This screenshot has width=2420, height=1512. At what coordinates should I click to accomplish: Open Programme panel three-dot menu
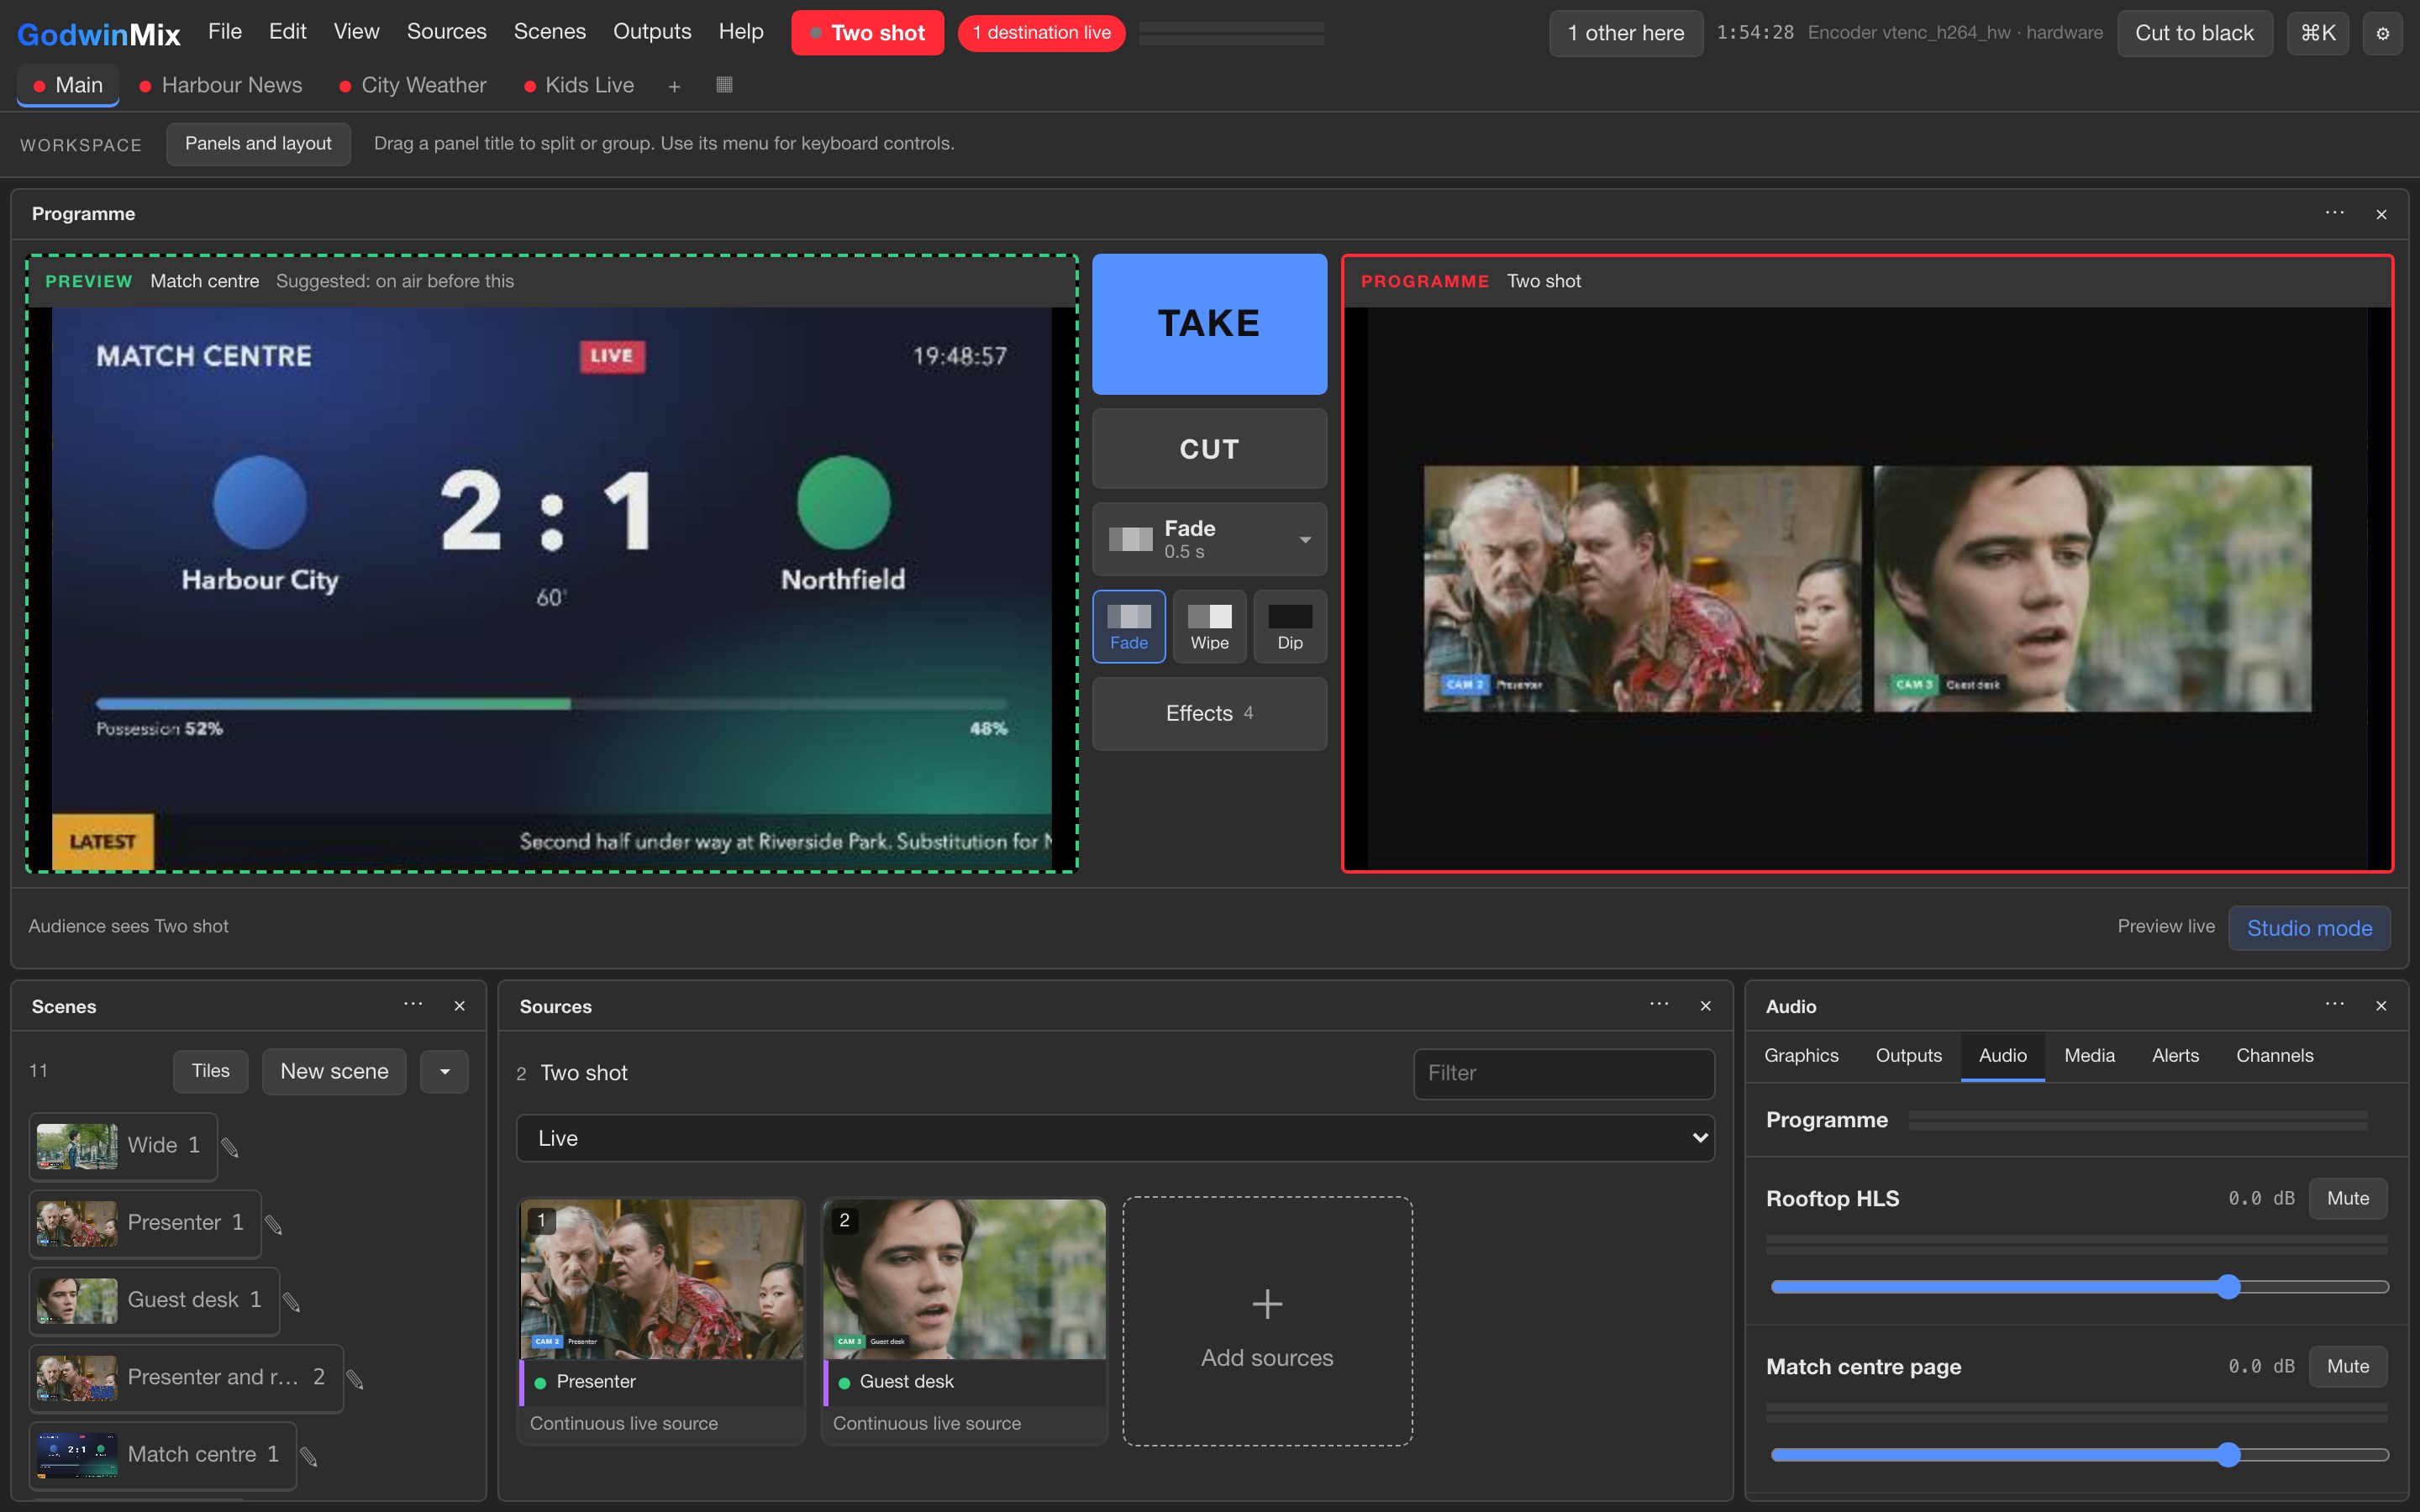tap(2334, 213)
